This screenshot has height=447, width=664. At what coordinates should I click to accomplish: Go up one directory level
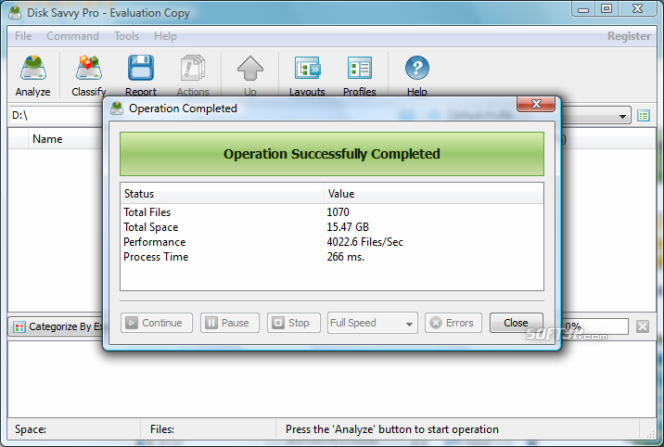(x=250, y=68)
